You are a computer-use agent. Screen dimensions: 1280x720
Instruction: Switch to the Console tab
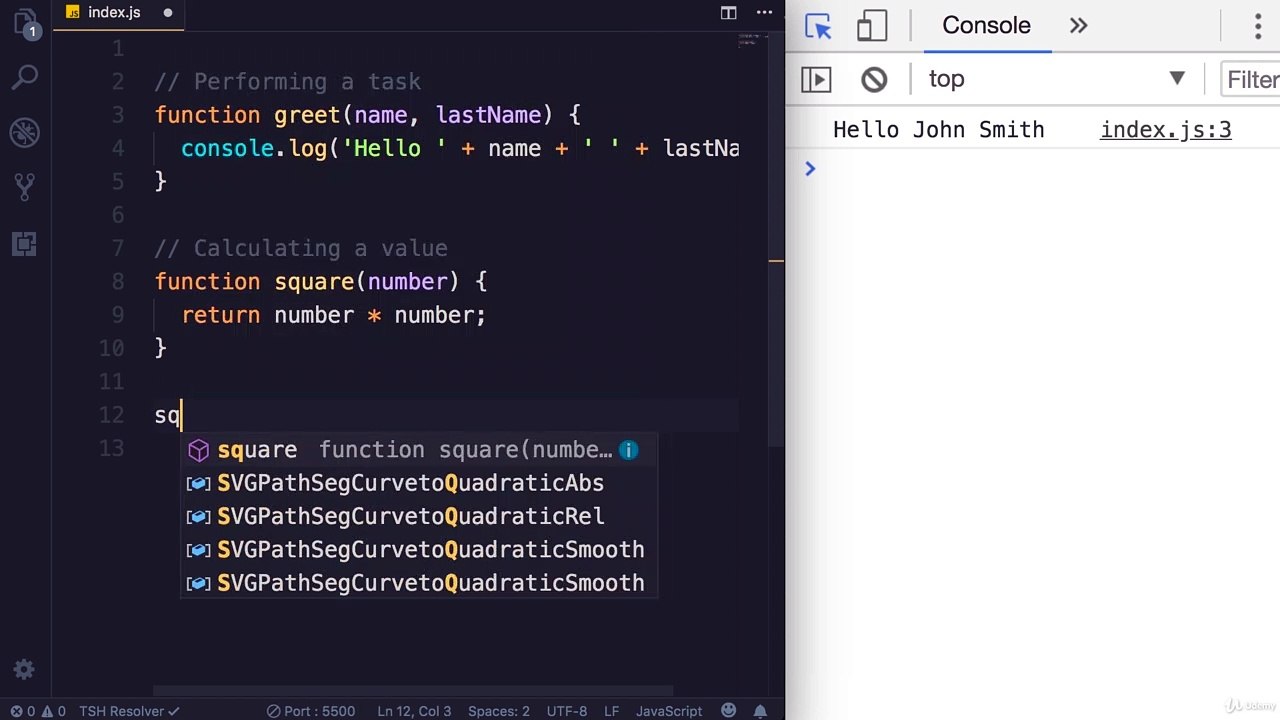pos(986,26)
